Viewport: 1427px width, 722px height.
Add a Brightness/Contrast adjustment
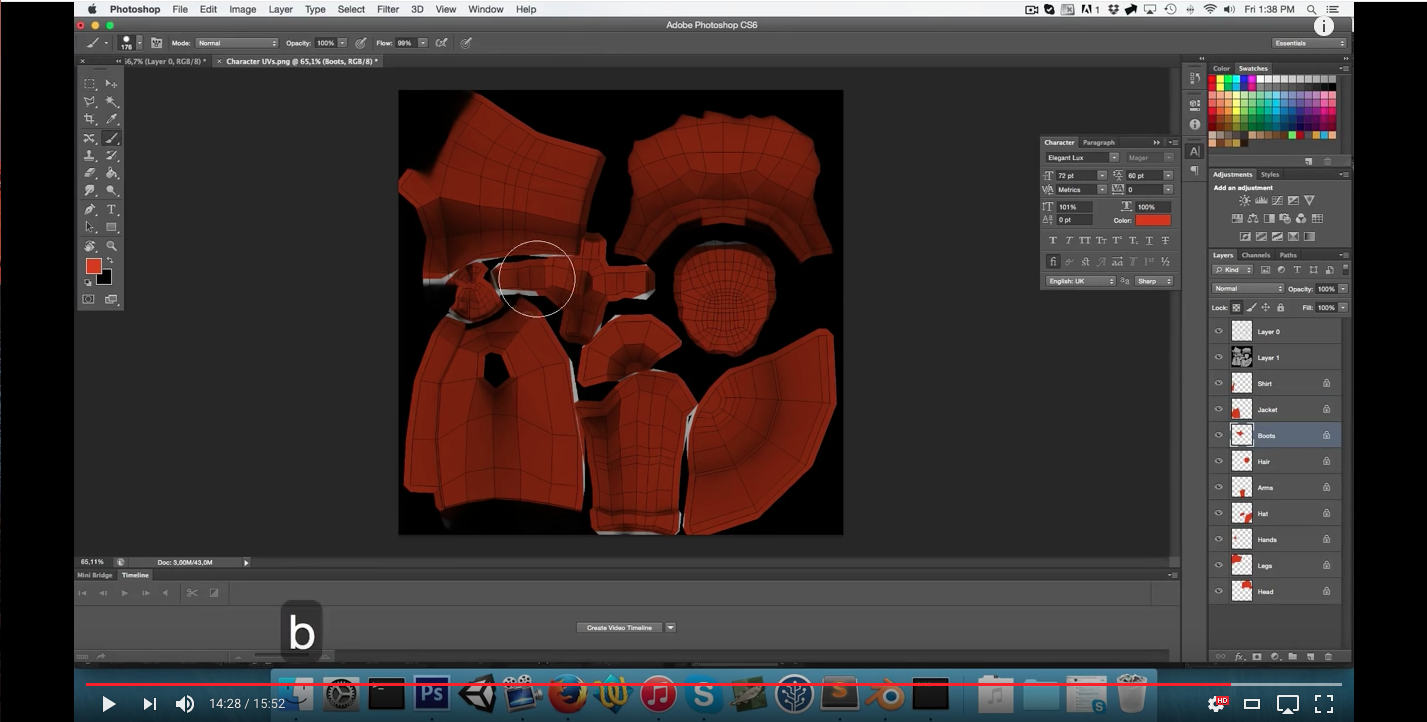point(1245,201)
